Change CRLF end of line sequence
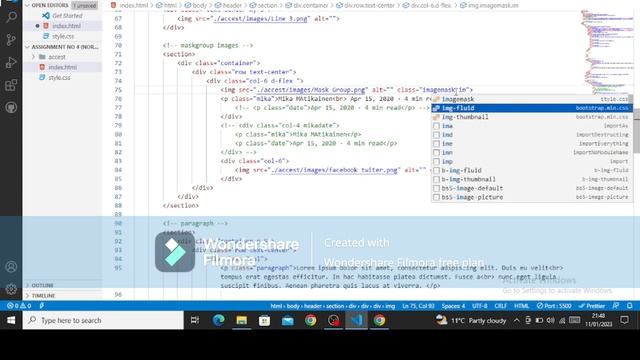 pos(500,306)
